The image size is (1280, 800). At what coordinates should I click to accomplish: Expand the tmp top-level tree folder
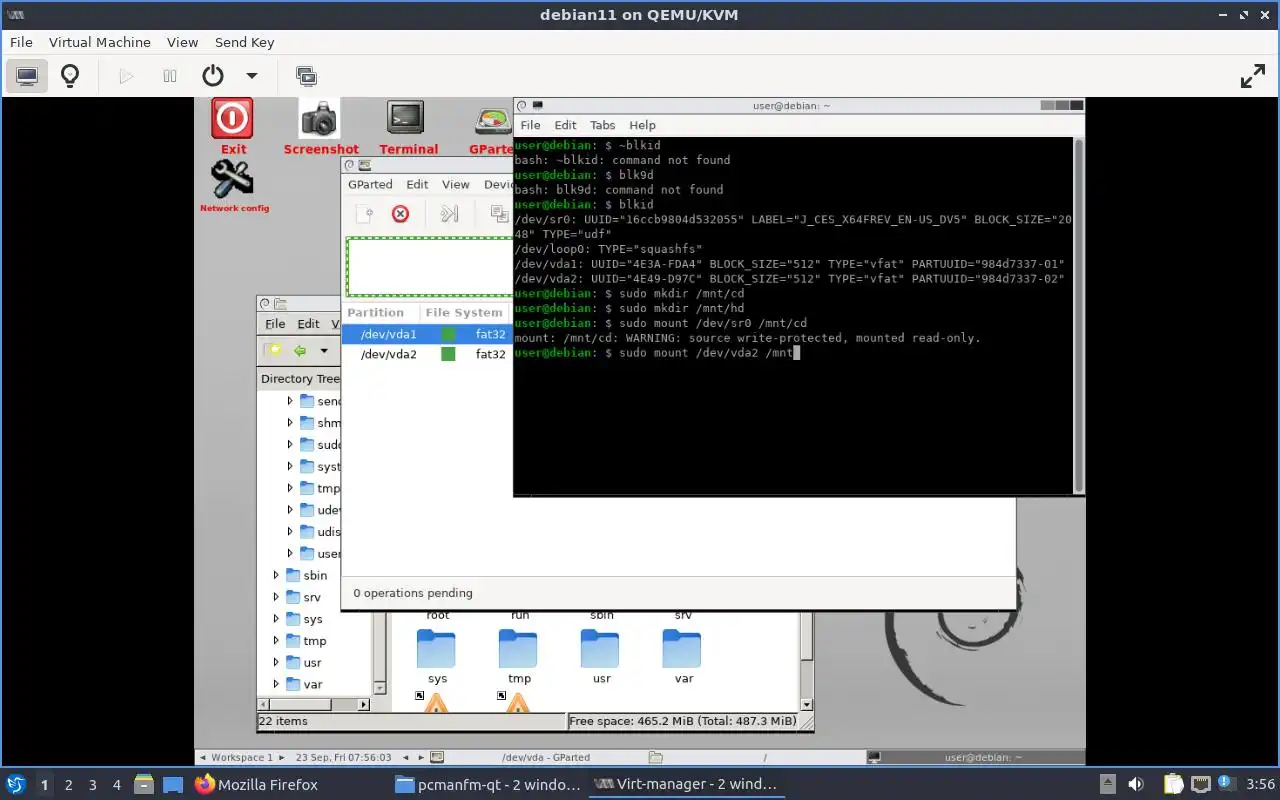(x=277, y=641)
